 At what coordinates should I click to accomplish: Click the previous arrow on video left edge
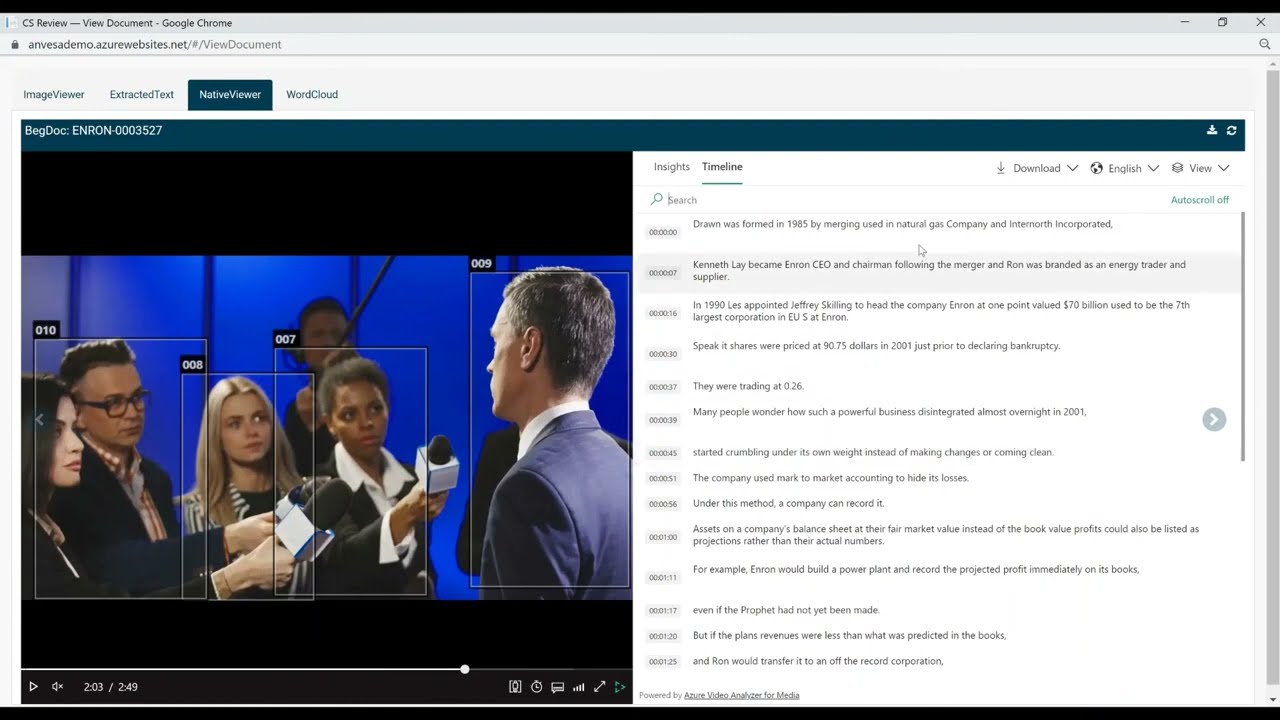click(x=40, y=419)
